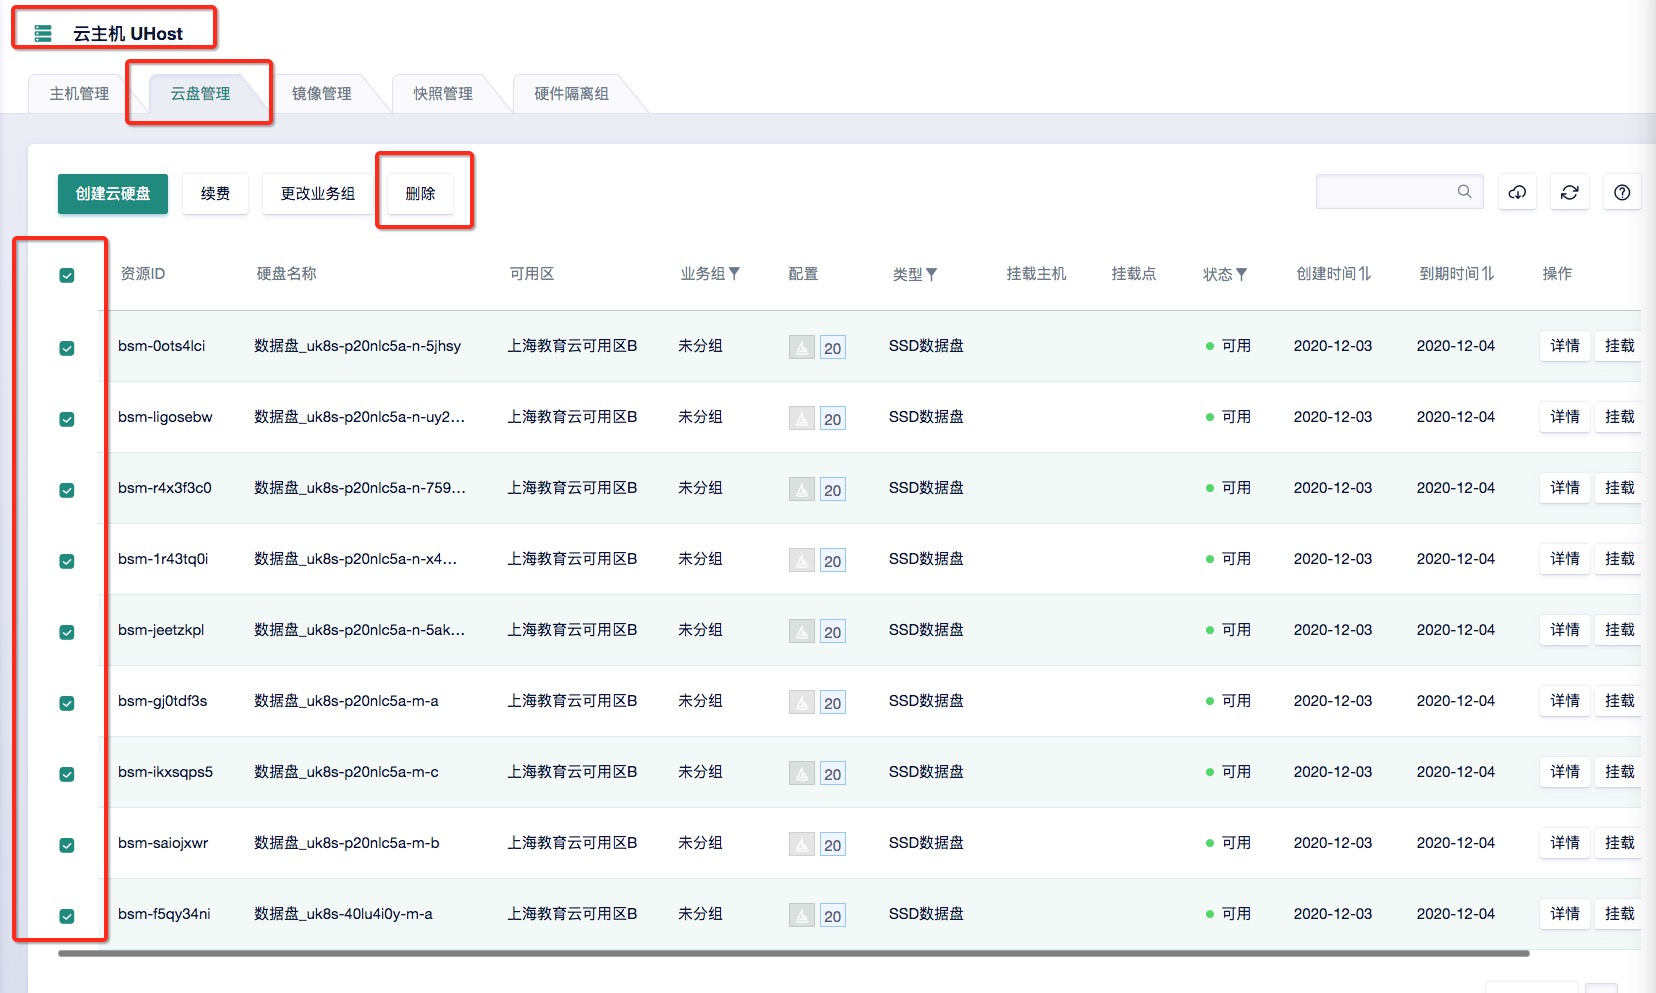Toggle the select-all checkbox in header
1656x993 pixels.
click(x=67, y=275)
